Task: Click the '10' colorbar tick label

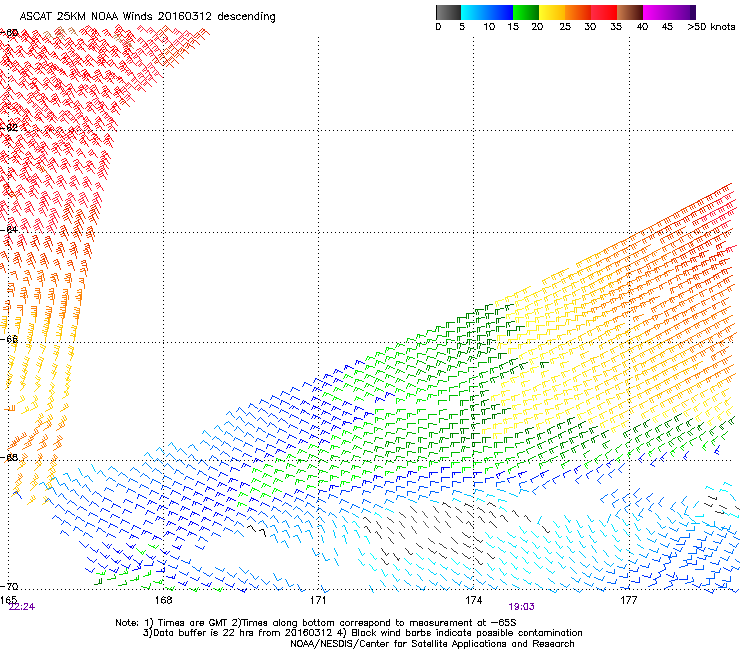Action: (x=489, y=26)
